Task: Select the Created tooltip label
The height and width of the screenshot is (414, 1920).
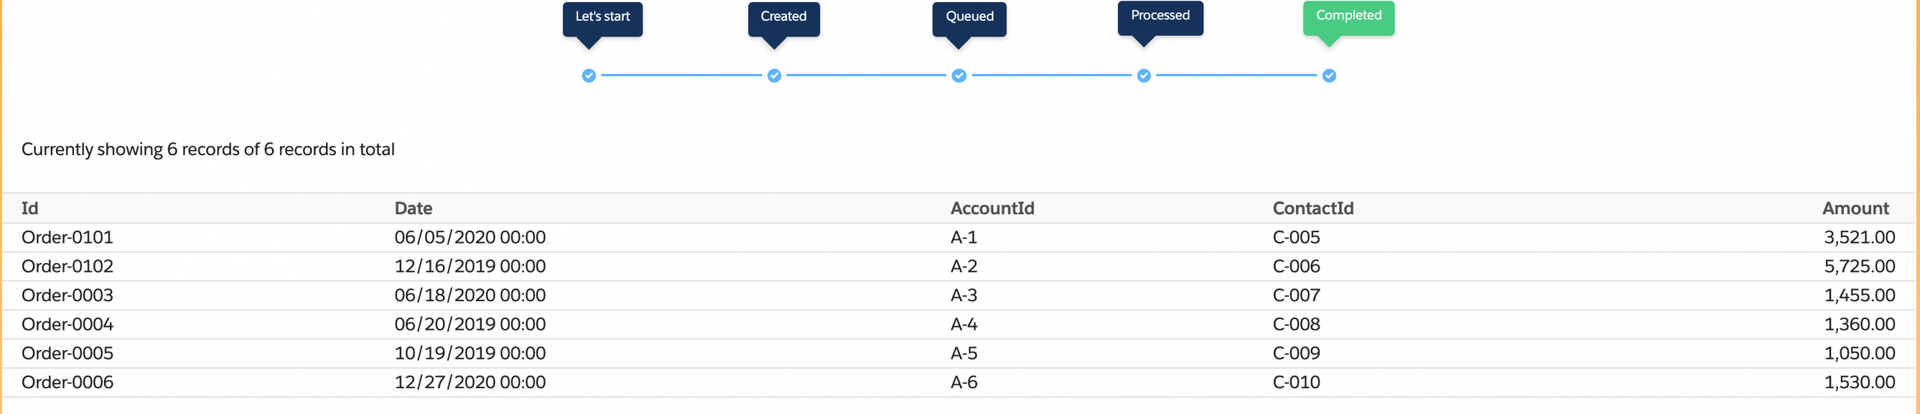Action: (x=783, y=17)
